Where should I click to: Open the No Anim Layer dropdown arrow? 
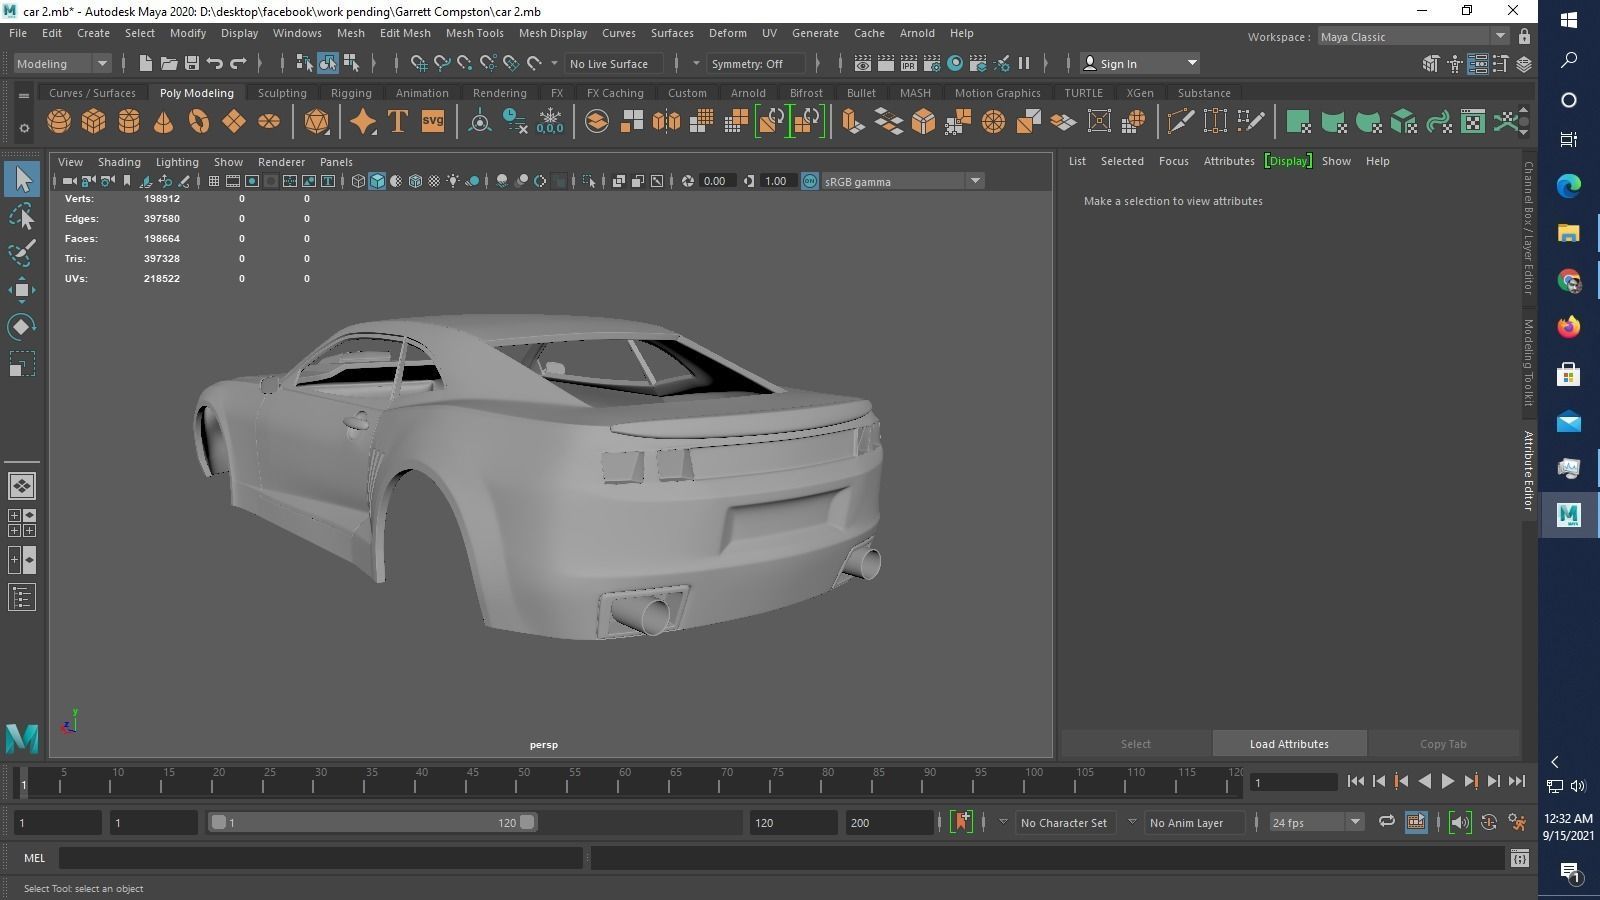tap(1132, 822)
